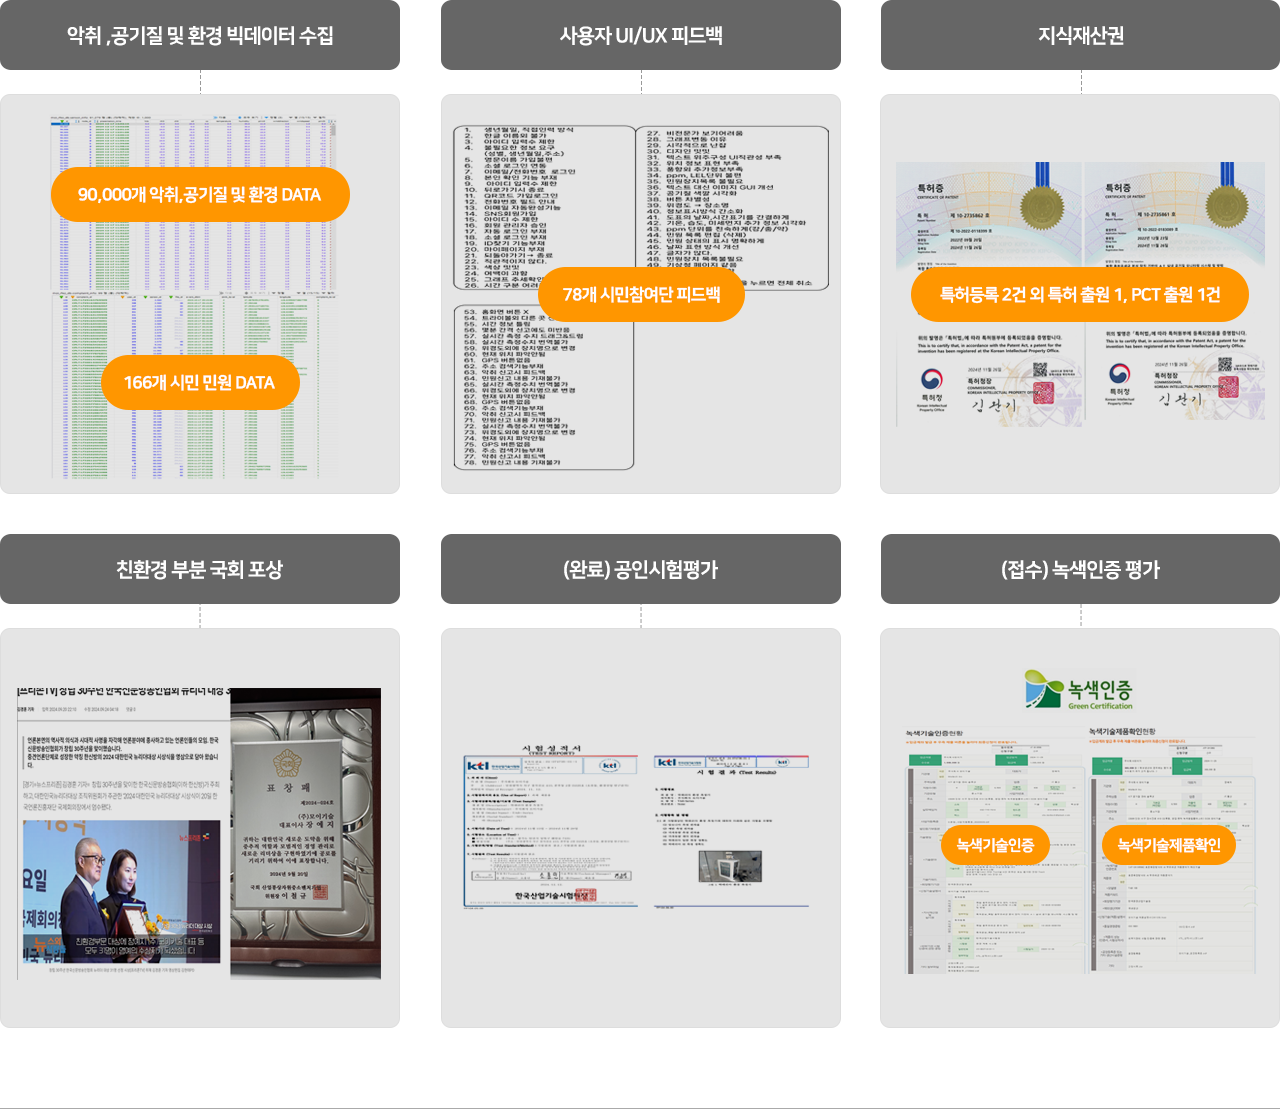Click the red QR code on right patent certificate
The height and width of the screenshot is (1109, 1280).
click(x=1229, y=389)
